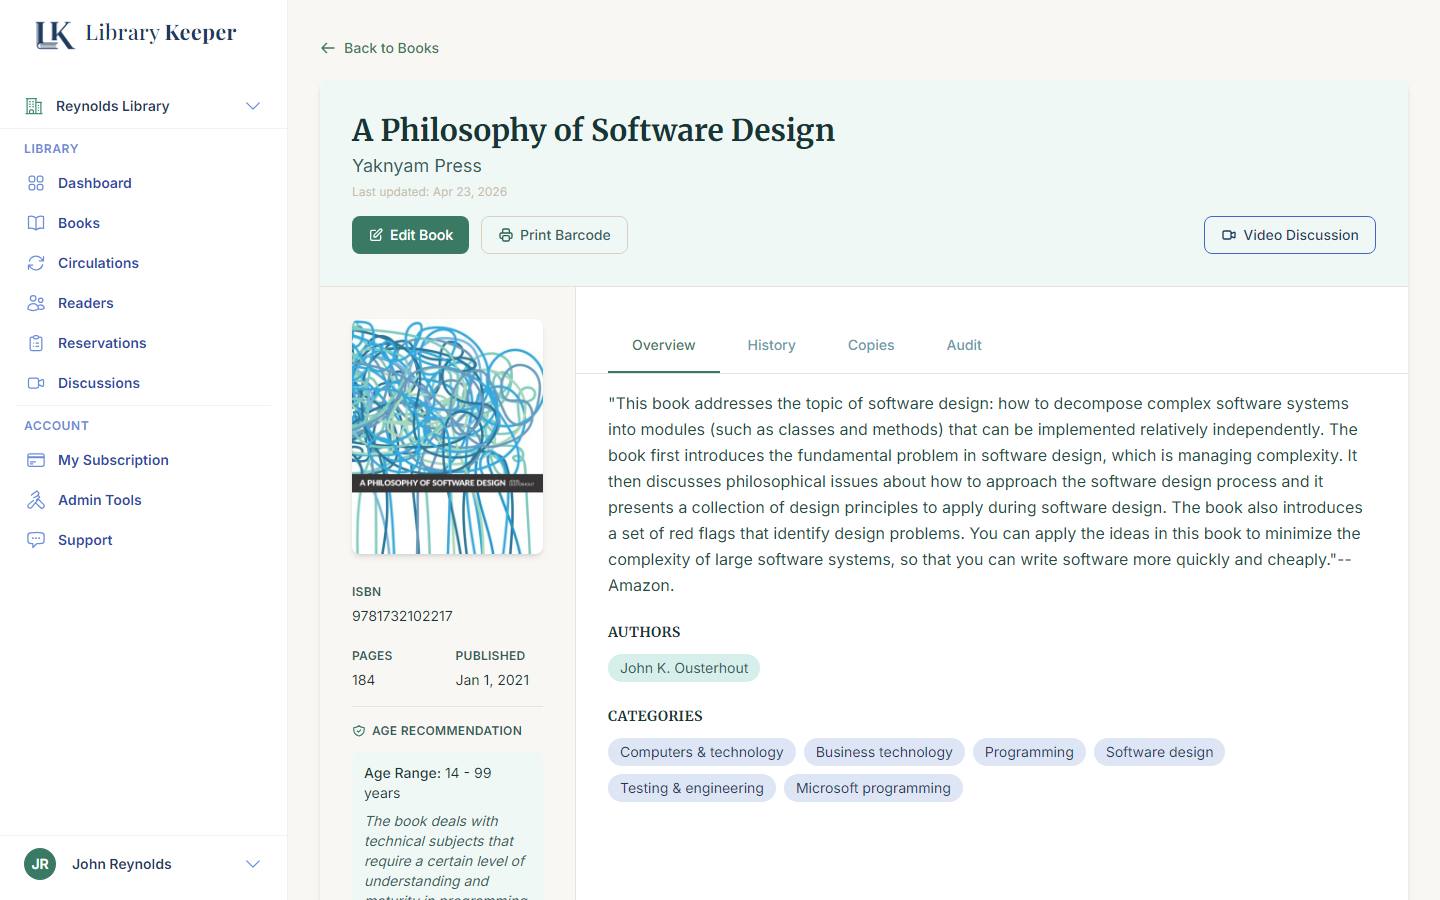
Task: Click the Reservations clipboard icon
Action: [x=36, y=343]
